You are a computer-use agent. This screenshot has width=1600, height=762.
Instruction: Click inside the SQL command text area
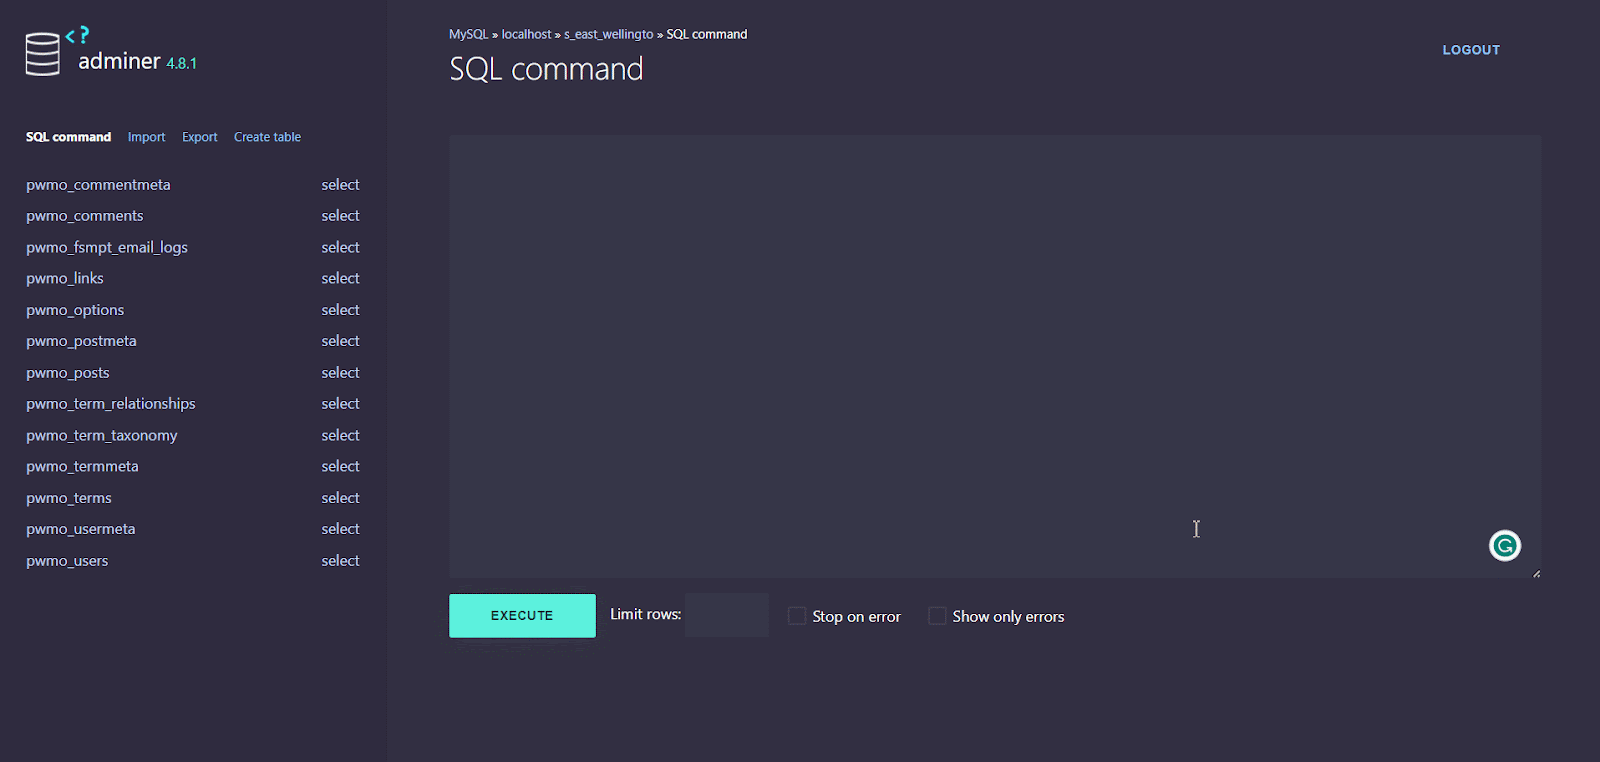[995, 356]
